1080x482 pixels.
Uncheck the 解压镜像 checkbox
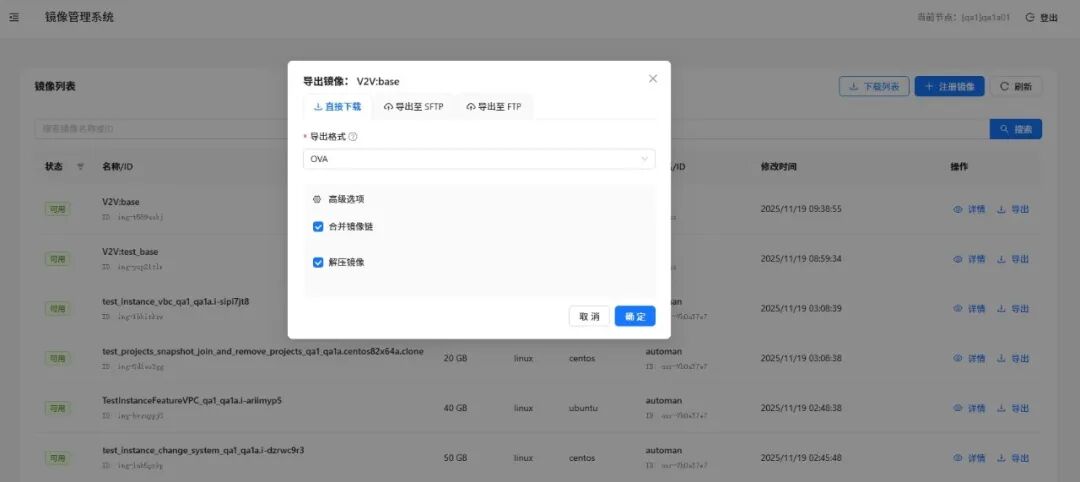point(318,262)
